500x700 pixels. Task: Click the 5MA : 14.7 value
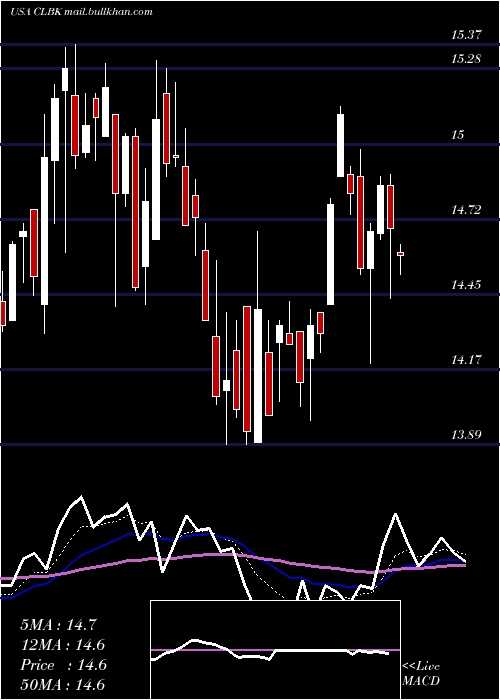[x=58, y=625]
